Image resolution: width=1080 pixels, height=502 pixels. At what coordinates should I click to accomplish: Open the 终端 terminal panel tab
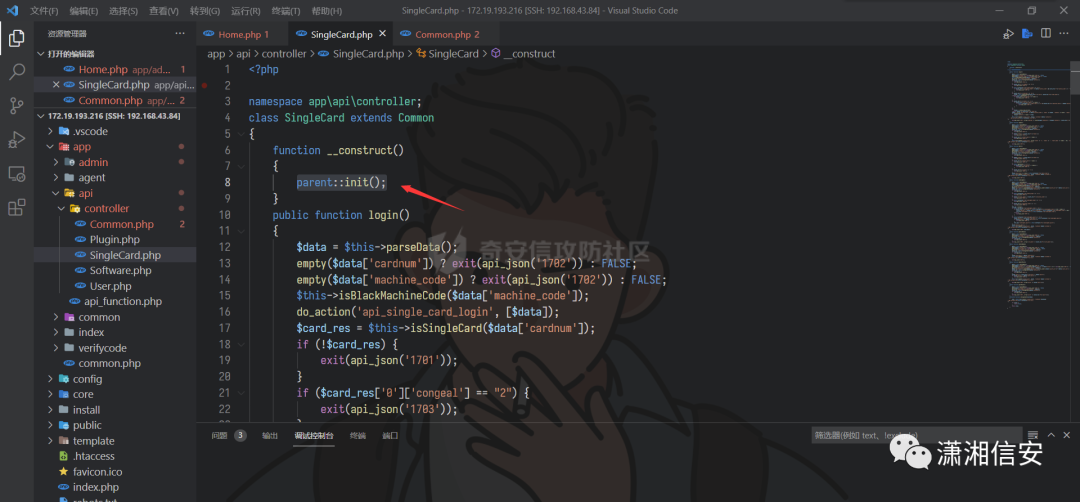[x=357, y=435]
